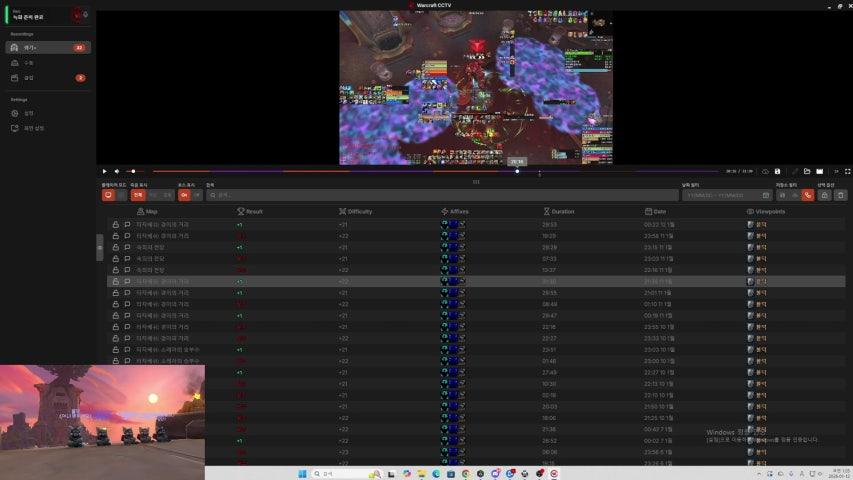Open the second item under the Settings heading
Screen dimensions: 853x480
coord(48,128)
